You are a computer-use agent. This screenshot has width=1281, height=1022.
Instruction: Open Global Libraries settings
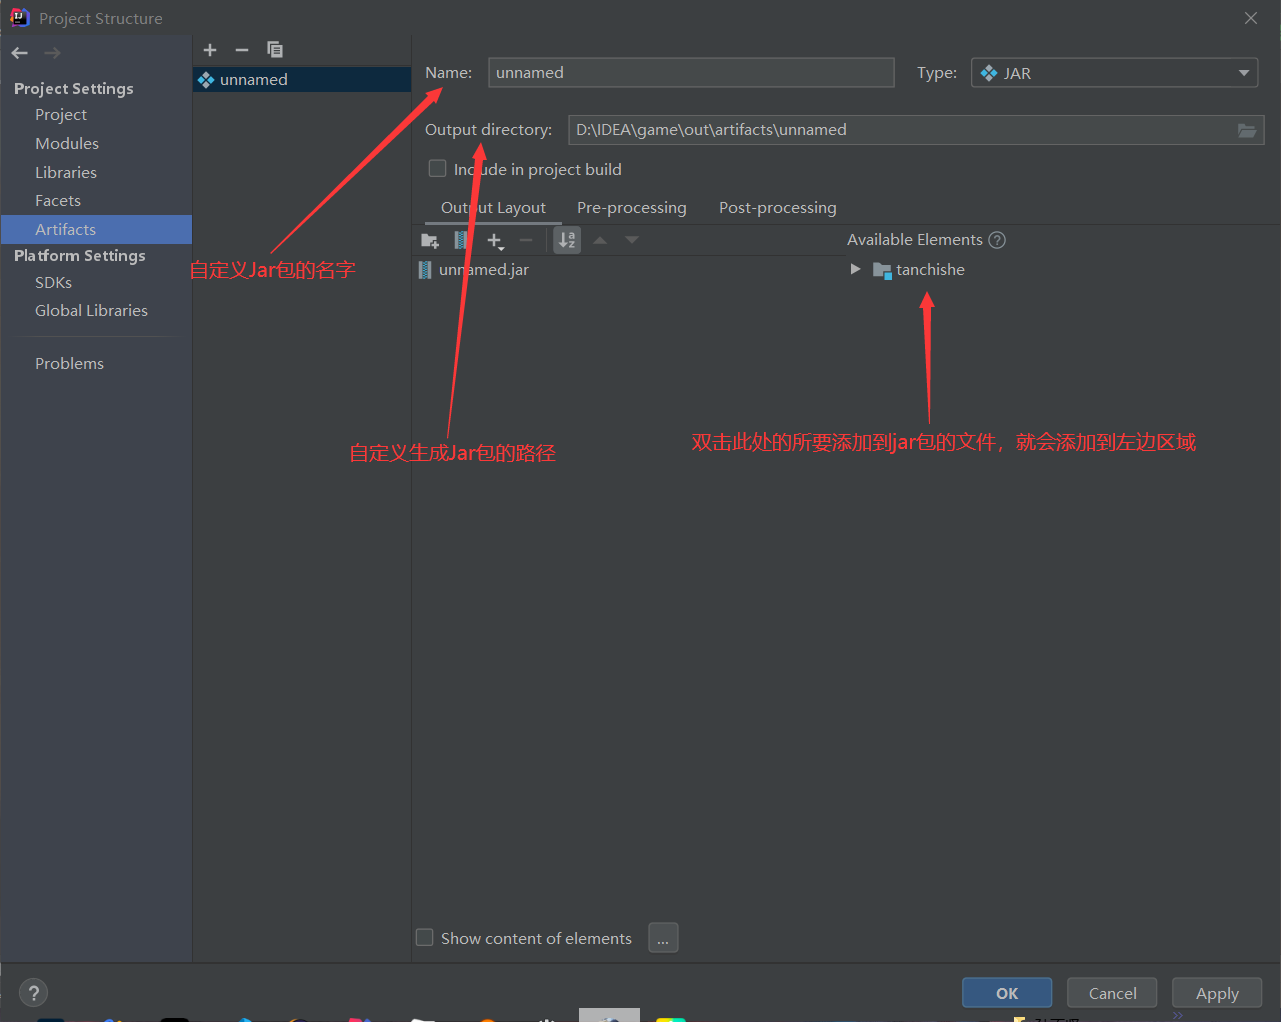click(91, 311)
